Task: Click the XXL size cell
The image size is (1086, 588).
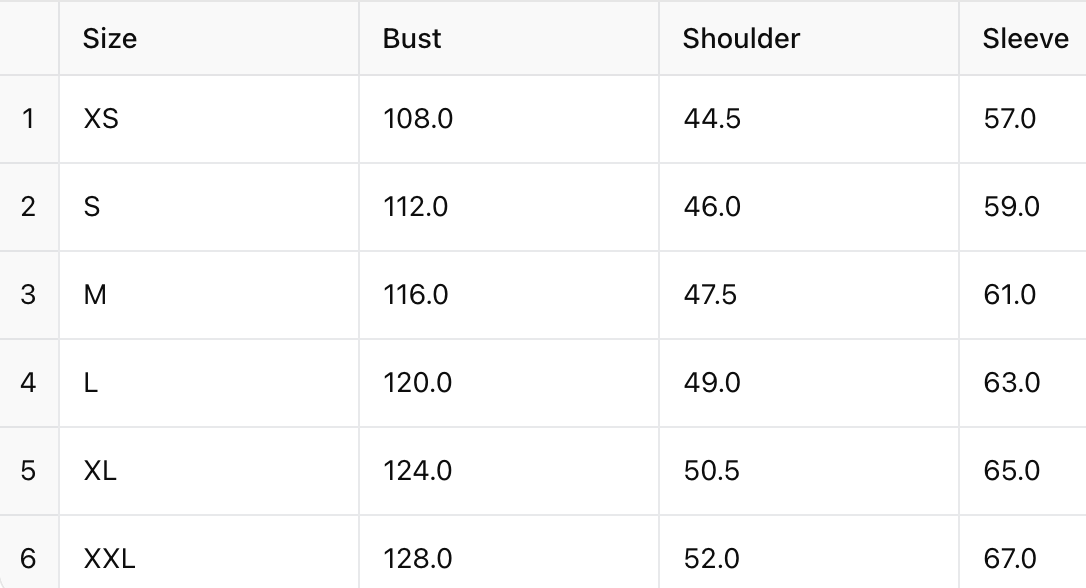Action: (109, 558)
